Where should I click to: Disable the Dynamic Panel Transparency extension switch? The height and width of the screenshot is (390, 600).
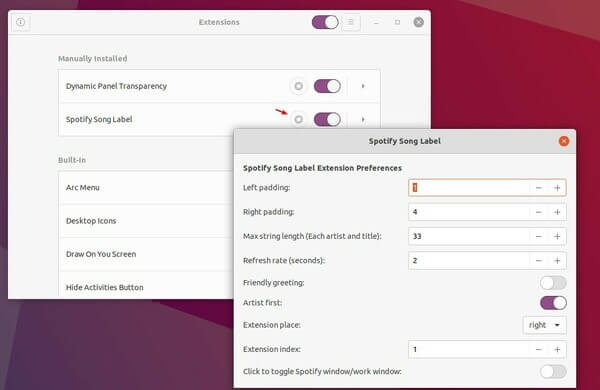pos(327,86)
